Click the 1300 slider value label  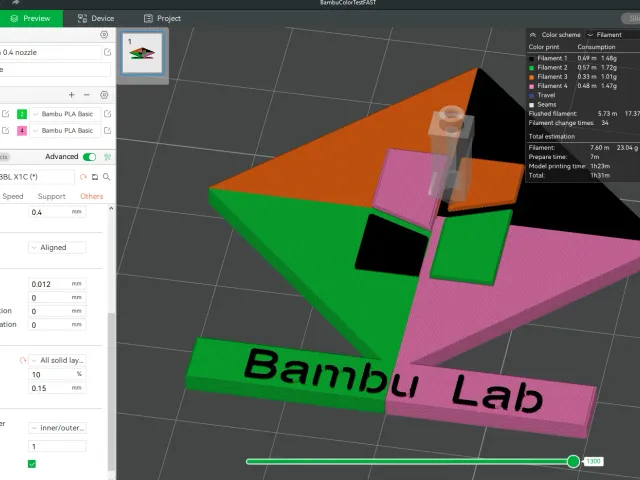click(593, 461)
